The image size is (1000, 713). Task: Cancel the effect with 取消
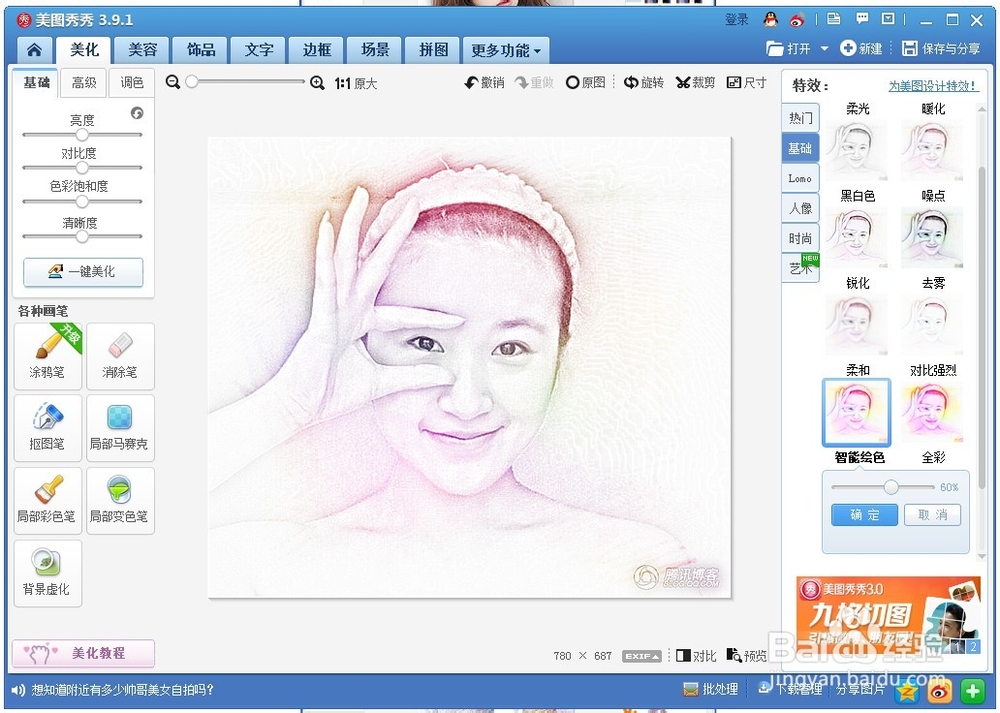(x=932, y=515)
